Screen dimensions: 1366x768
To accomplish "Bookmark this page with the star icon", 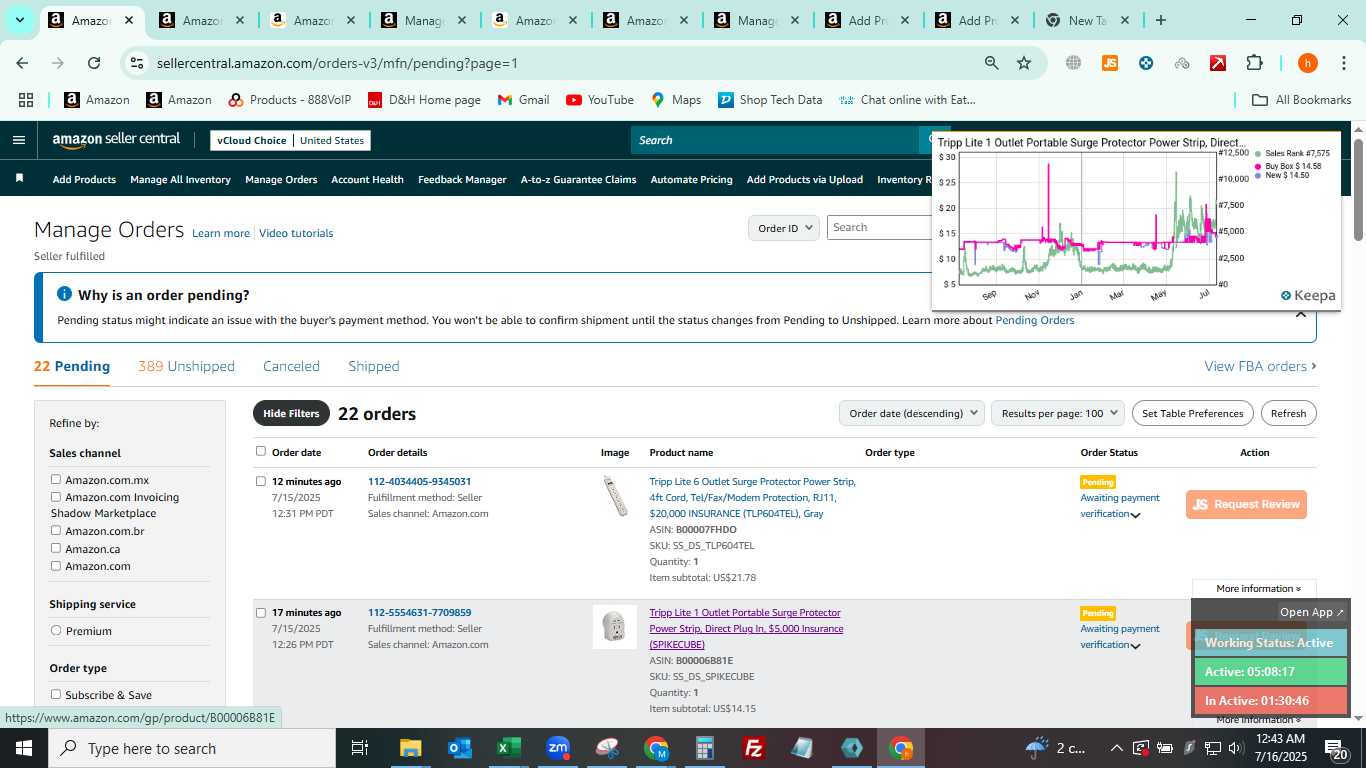I will coord(1024,63).
